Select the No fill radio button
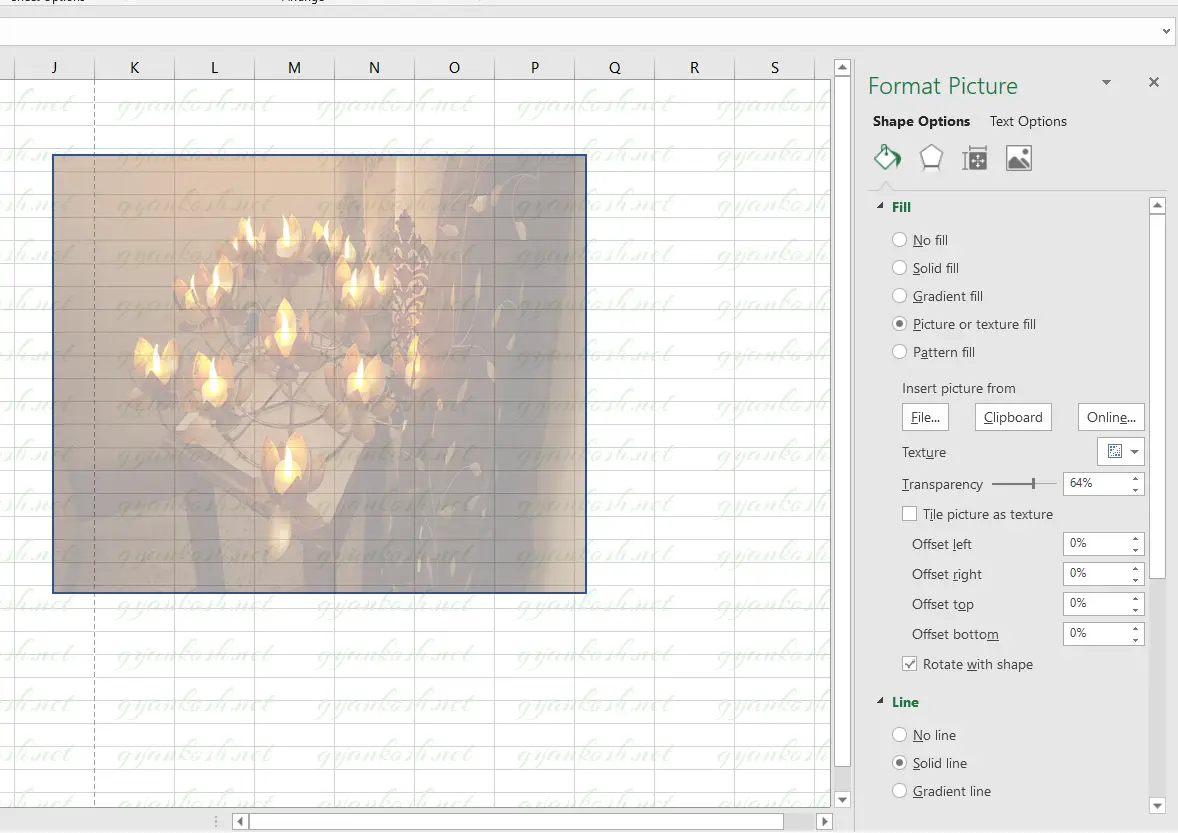Image resolution: width=1178 pixels, height=833 pixels. (899, 240)
